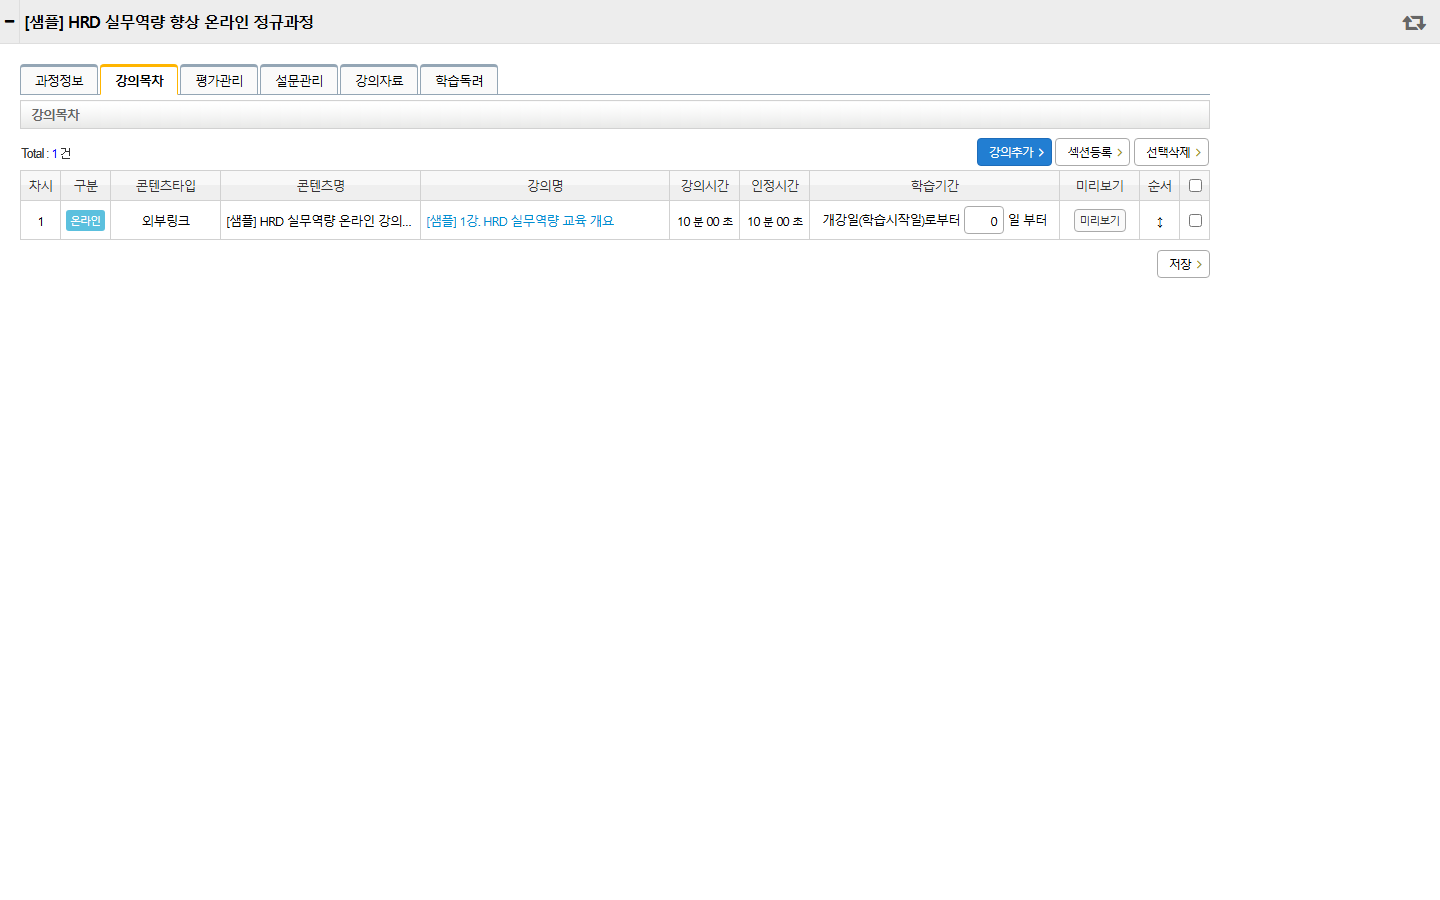
Task: Click the 선택삭제 button
Action: [1172, 152]
